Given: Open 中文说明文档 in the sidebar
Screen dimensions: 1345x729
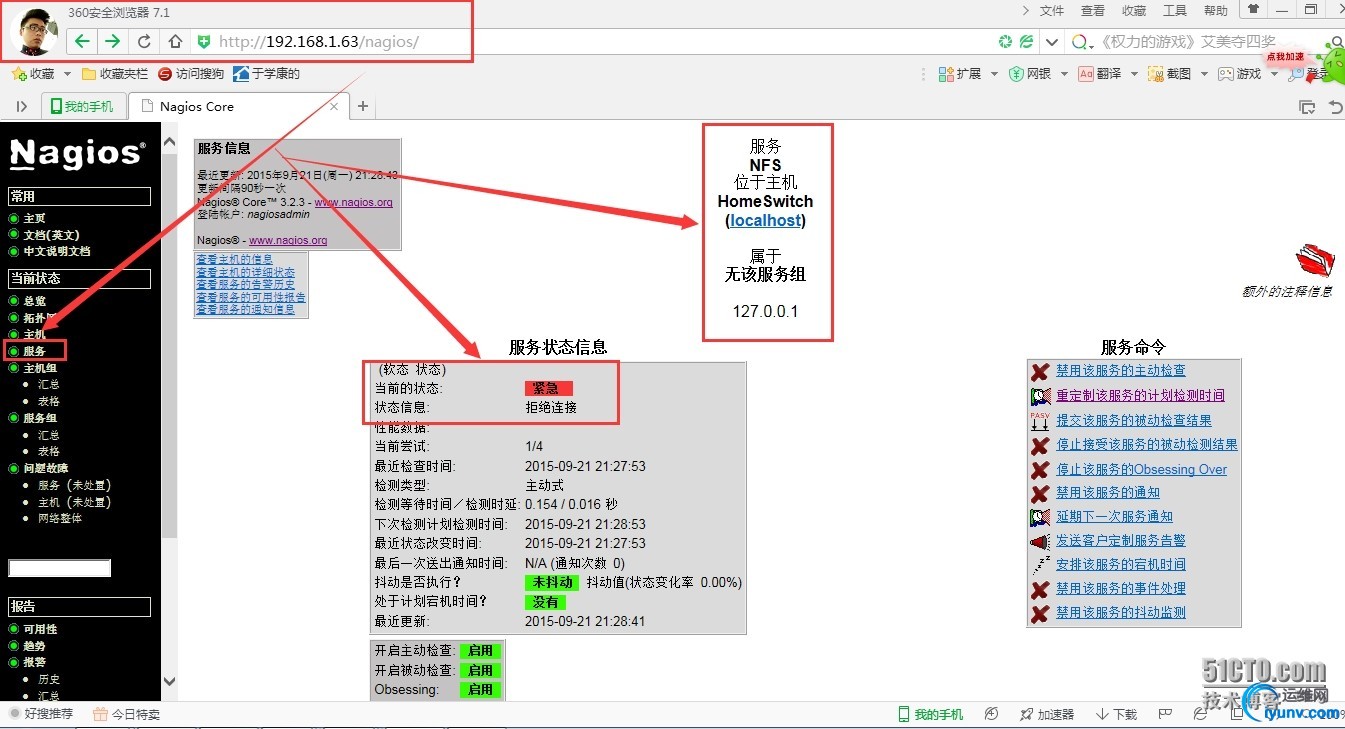Looking at the screenshot, I should 56,251.
